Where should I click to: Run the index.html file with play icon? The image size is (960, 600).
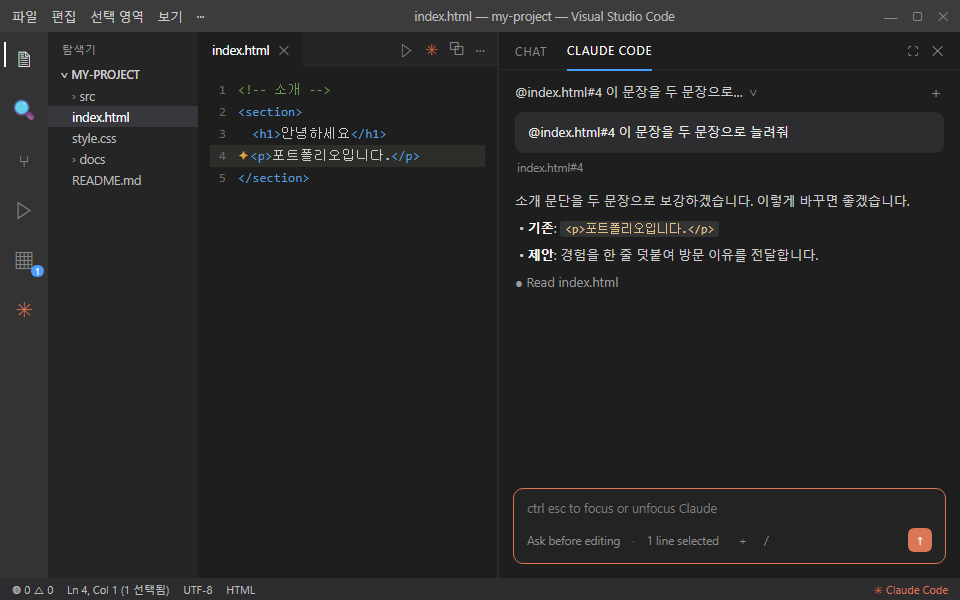tap(406, 50)
